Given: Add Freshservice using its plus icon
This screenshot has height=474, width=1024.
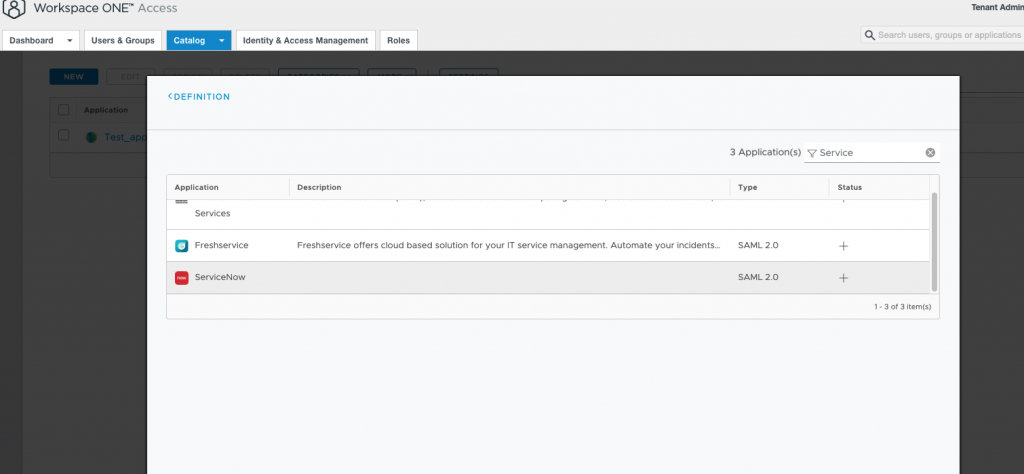Looking at the screenshot, I should pos(843,245).
